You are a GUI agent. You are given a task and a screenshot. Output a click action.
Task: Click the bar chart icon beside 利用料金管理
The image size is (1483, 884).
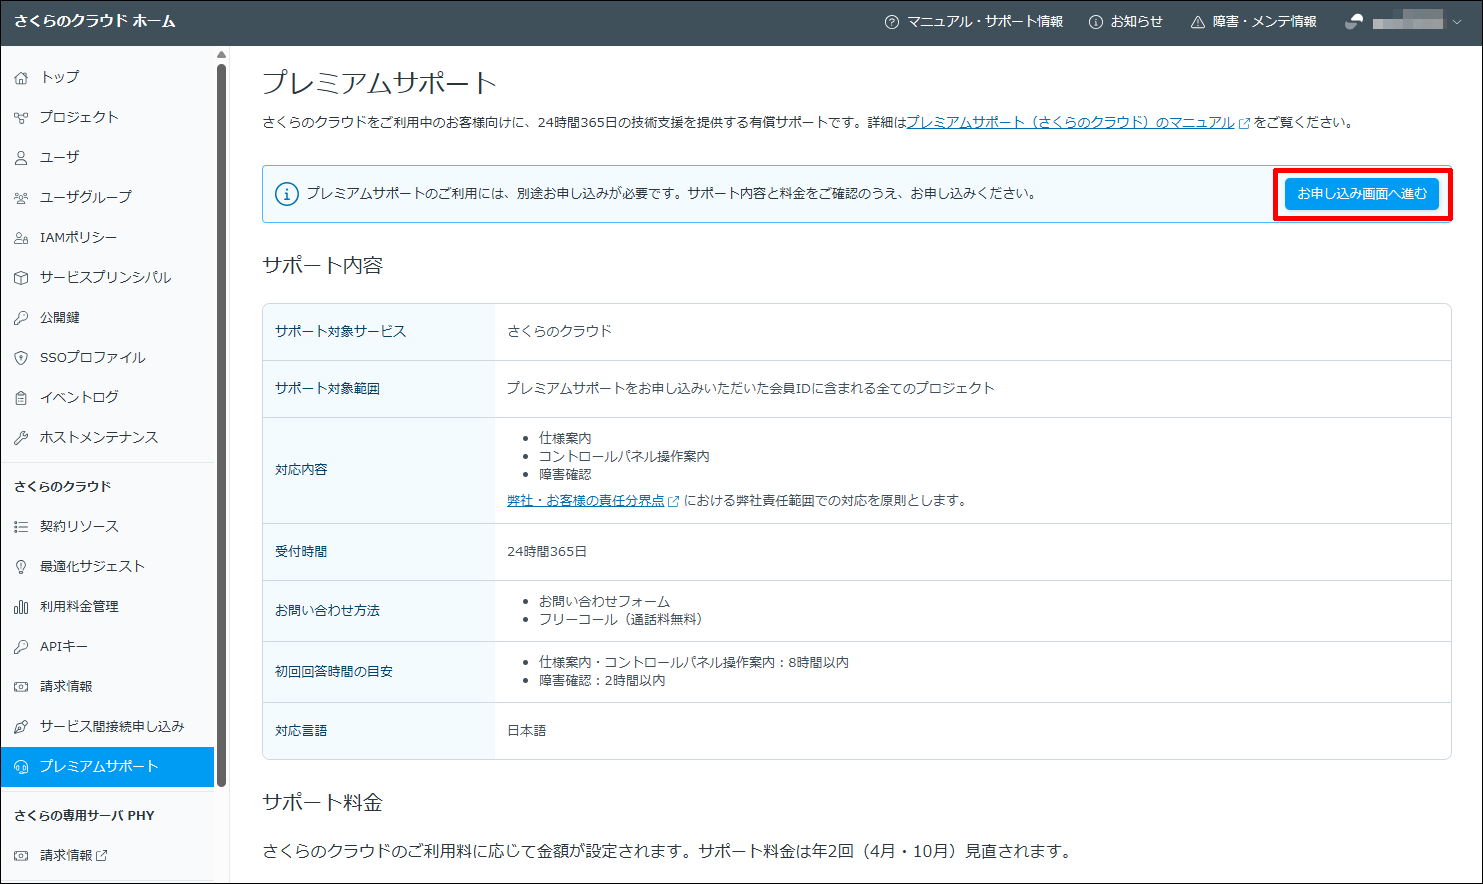(21, 607)
